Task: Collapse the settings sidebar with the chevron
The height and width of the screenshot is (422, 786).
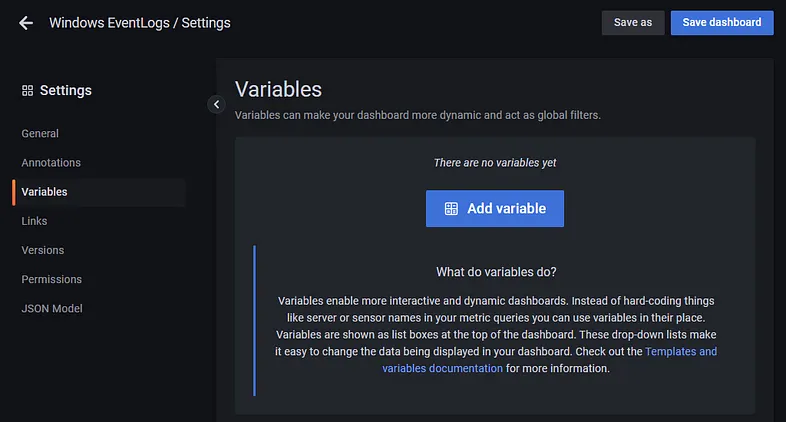Action: (216, 104)
